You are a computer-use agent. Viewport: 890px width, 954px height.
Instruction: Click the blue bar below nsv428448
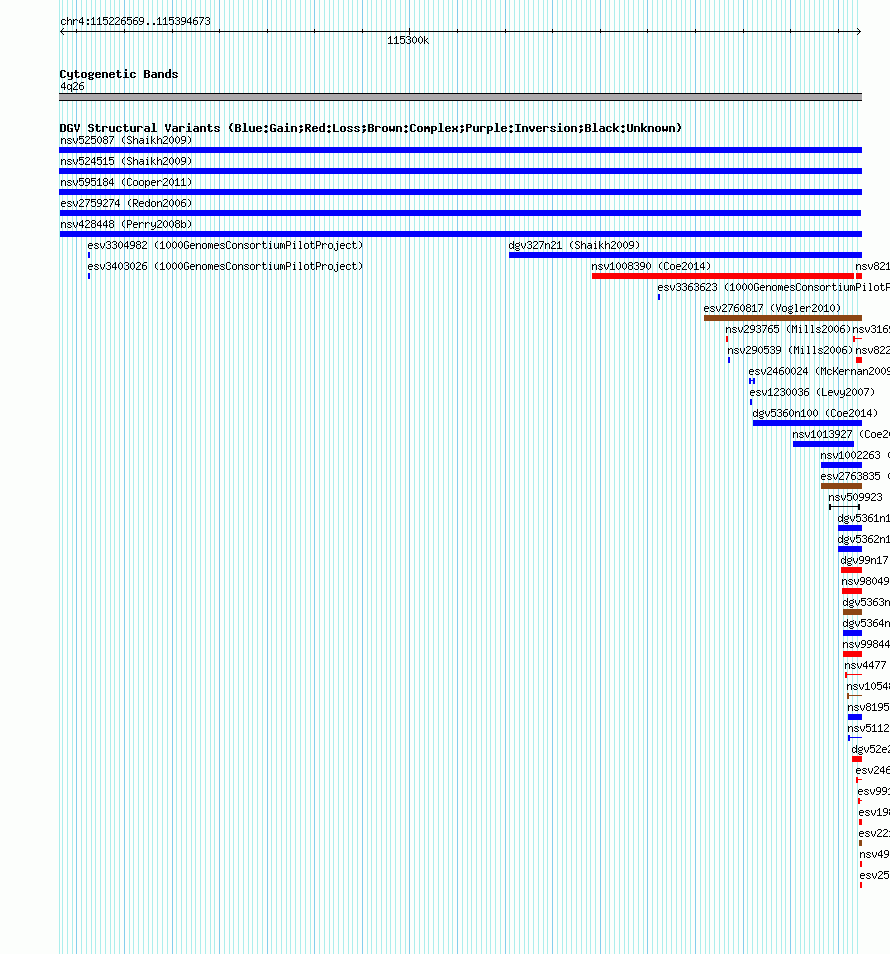click(461, 234)
